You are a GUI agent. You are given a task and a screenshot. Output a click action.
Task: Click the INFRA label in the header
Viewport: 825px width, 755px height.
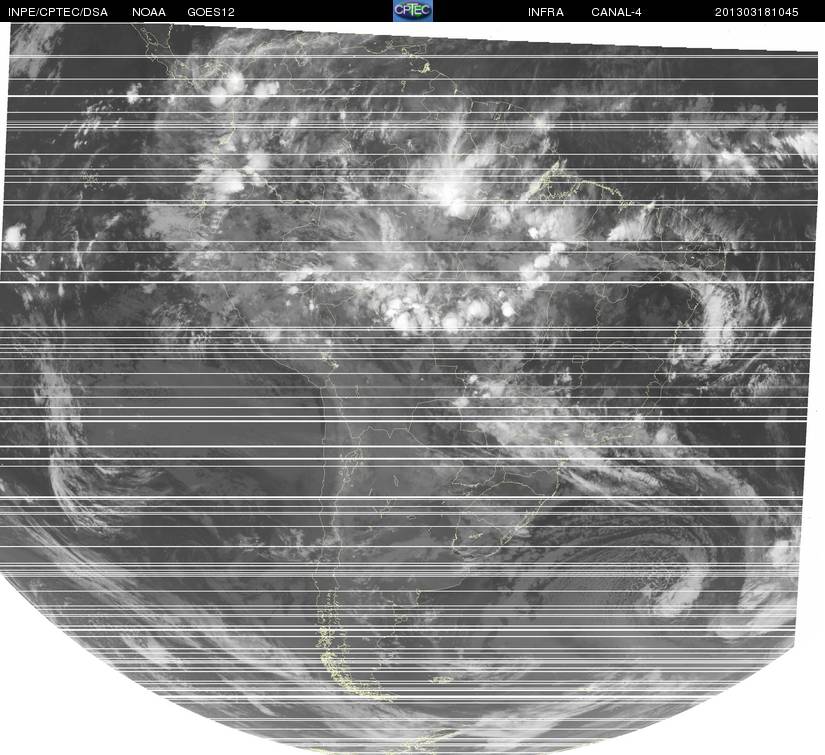pyautogui.click(x=546, y=12)
